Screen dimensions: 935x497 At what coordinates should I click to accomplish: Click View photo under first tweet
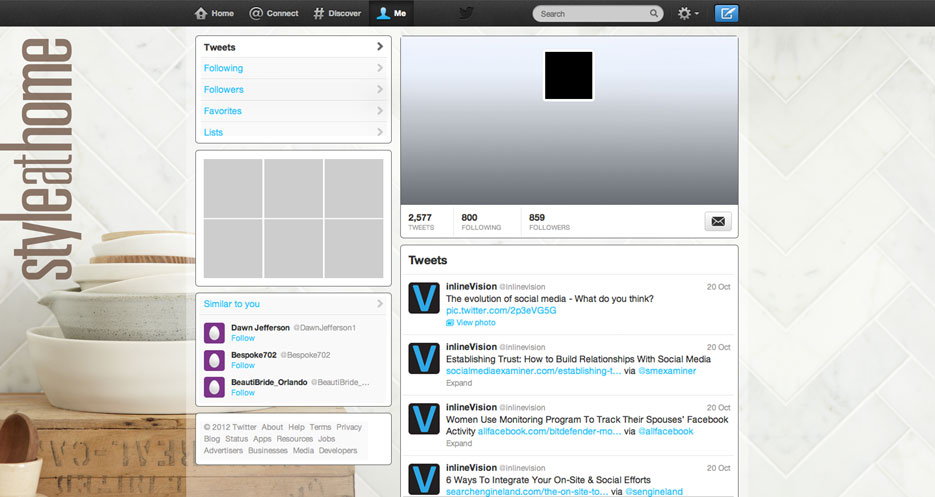tap(471, 322)
